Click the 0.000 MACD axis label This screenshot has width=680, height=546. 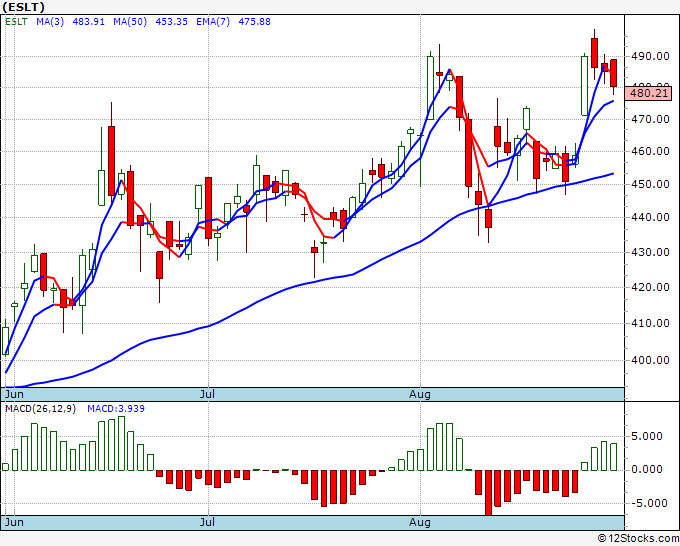pos(647,469)
